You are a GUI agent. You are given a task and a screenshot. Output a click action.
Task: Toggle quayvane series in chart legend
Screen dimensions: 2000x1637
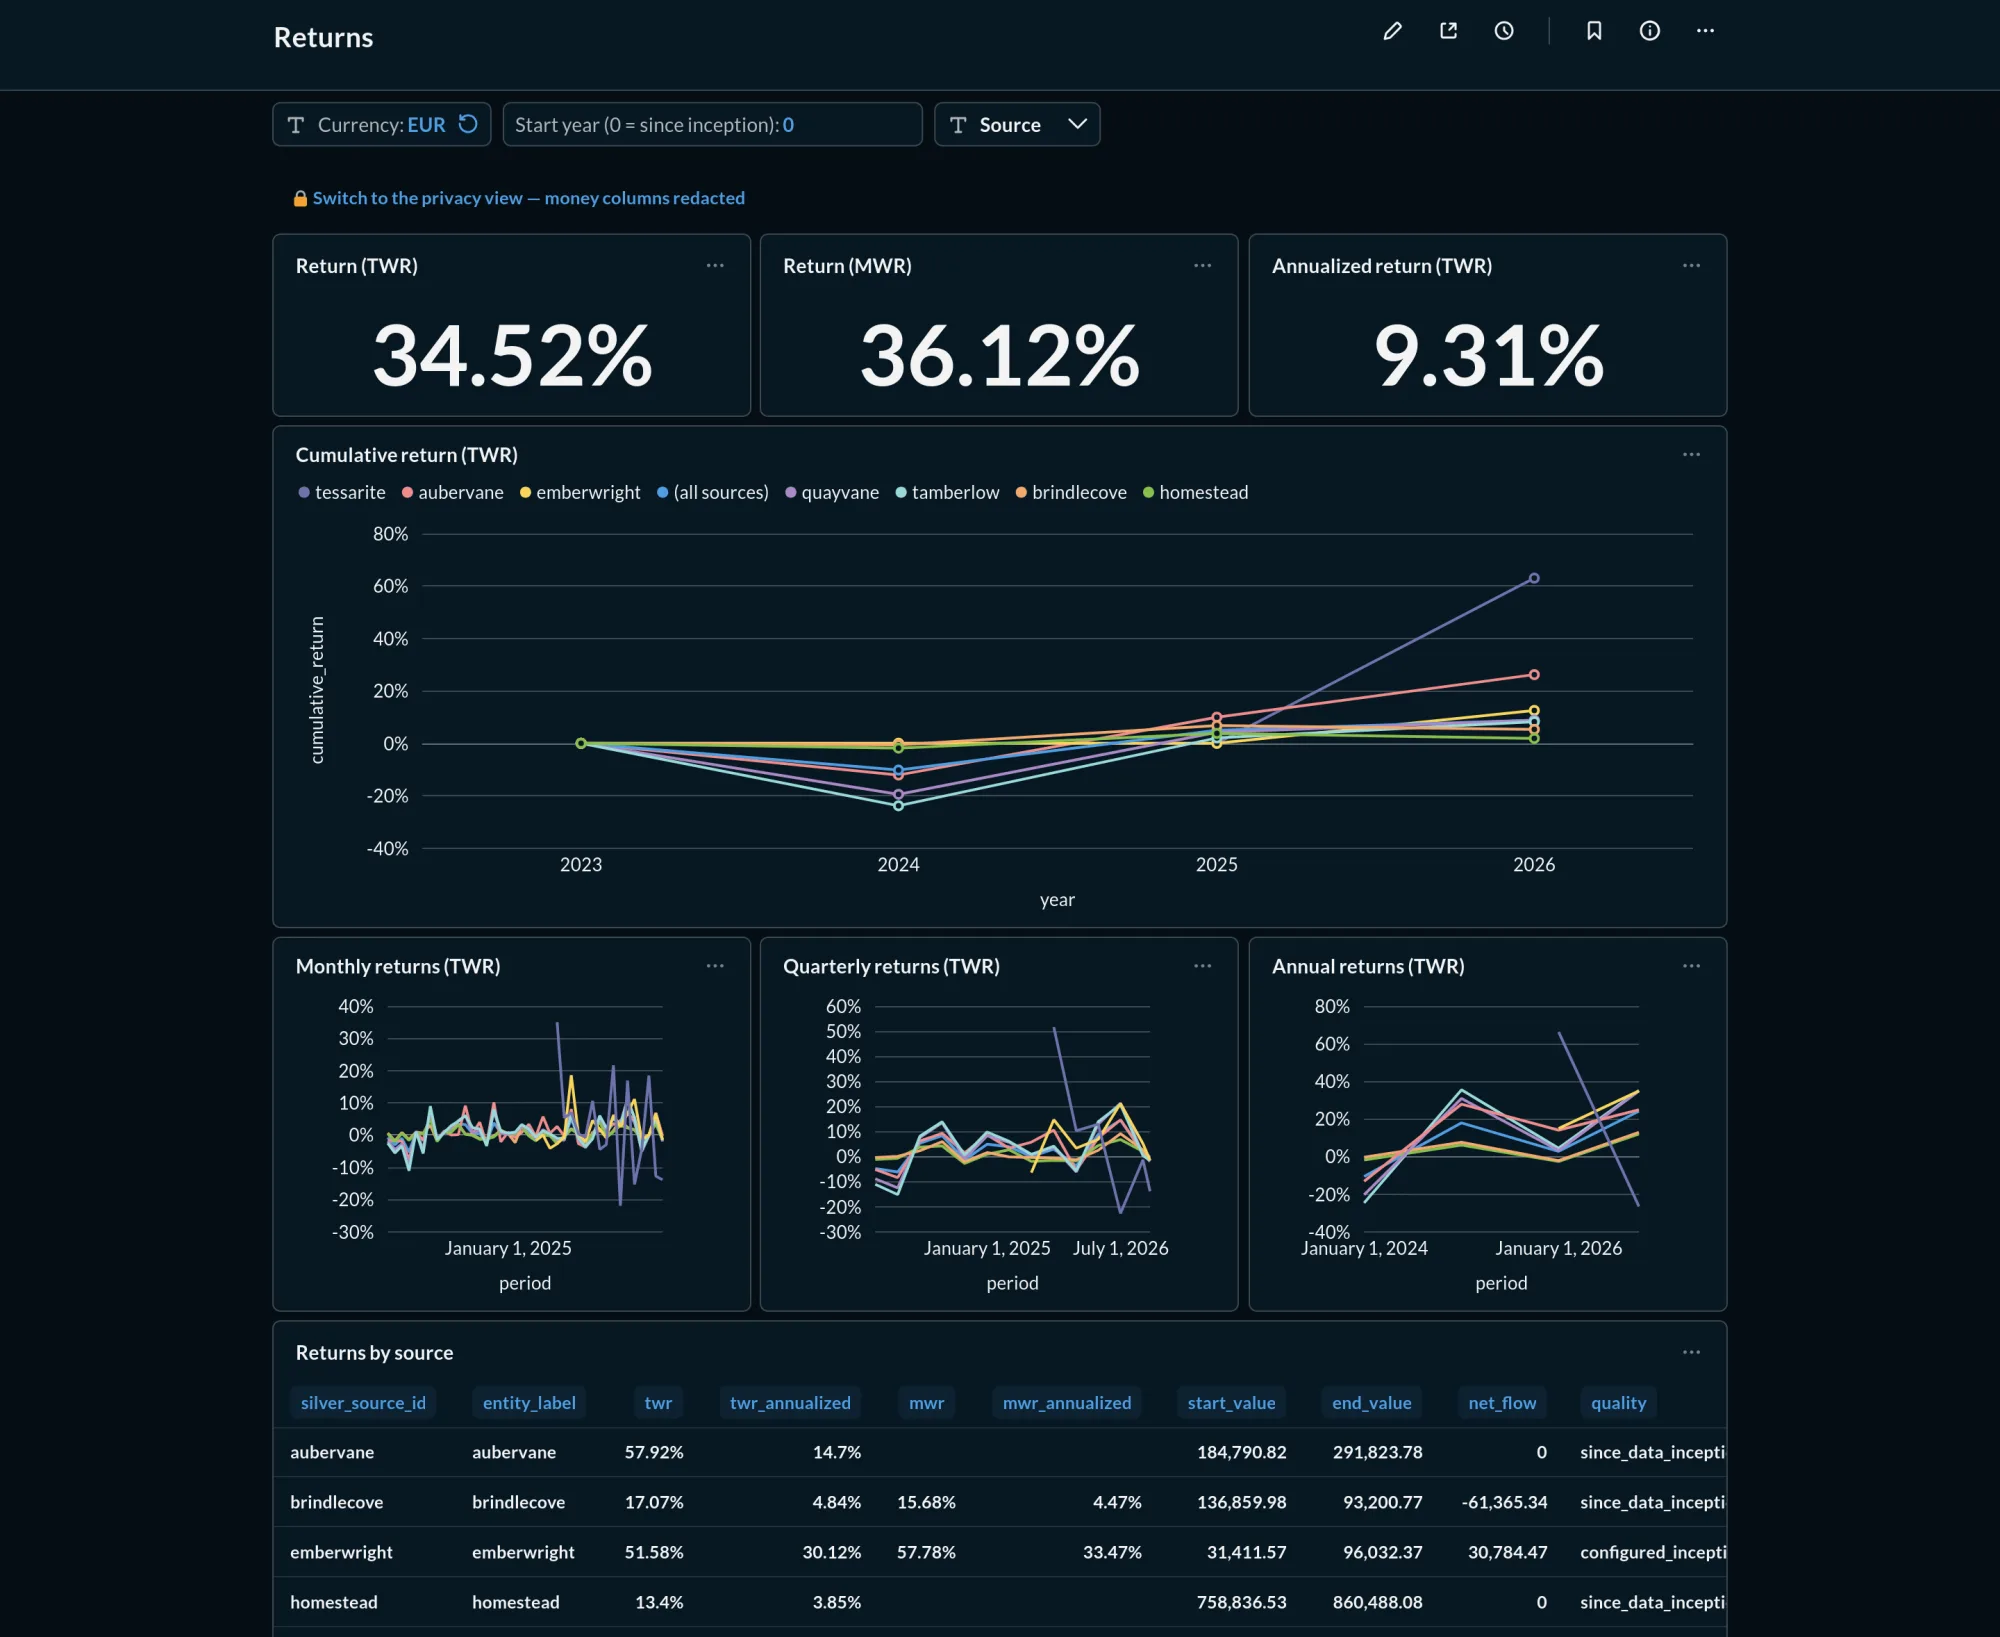tap(832, 493)
